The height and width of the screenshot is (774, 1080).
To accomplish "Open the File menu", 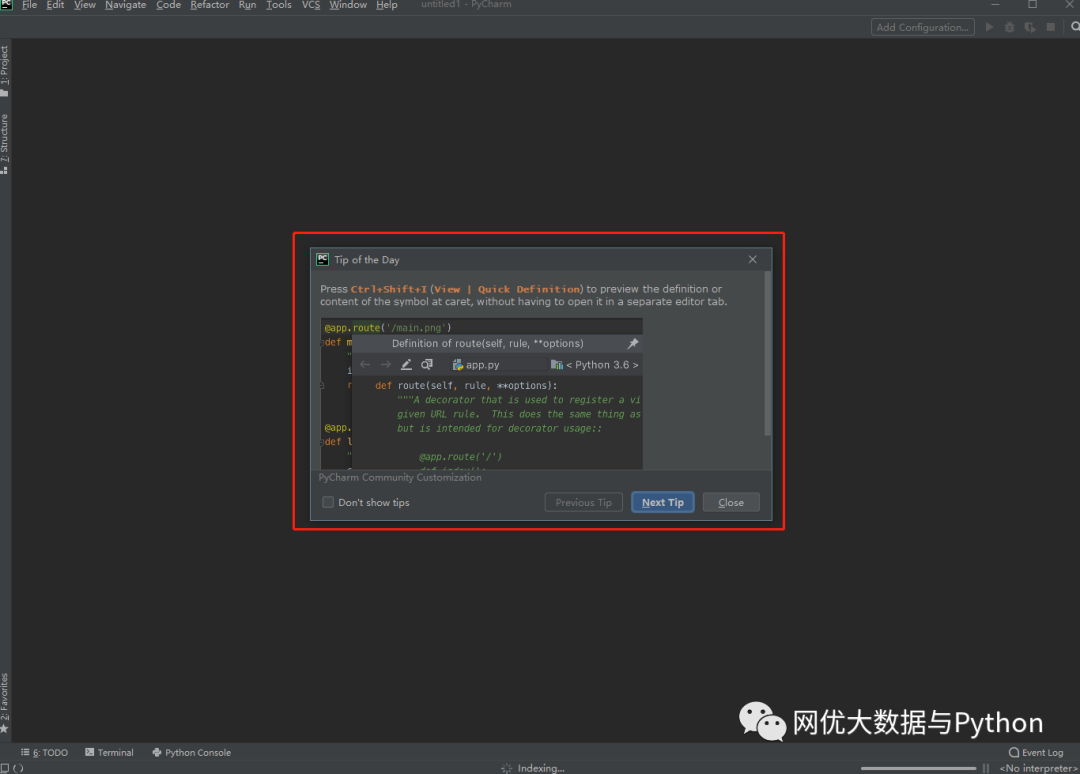I will [x=30, y=5].
